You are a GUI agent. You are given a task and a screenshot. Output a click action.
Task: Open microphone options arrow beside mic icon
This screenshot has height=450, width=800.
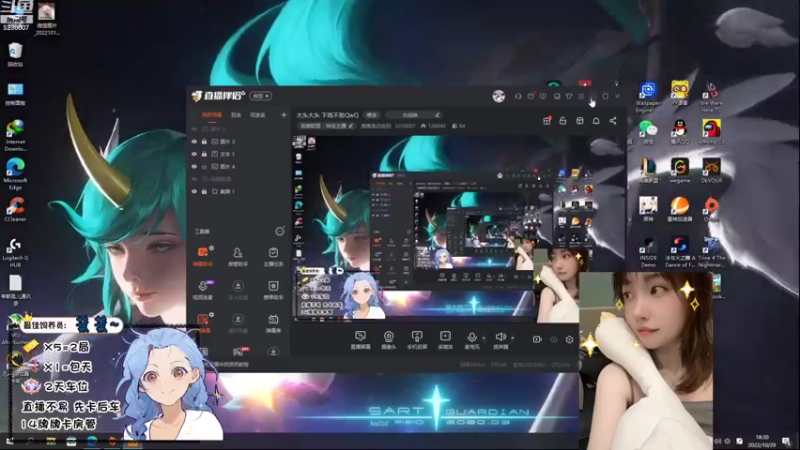point(484,338)
